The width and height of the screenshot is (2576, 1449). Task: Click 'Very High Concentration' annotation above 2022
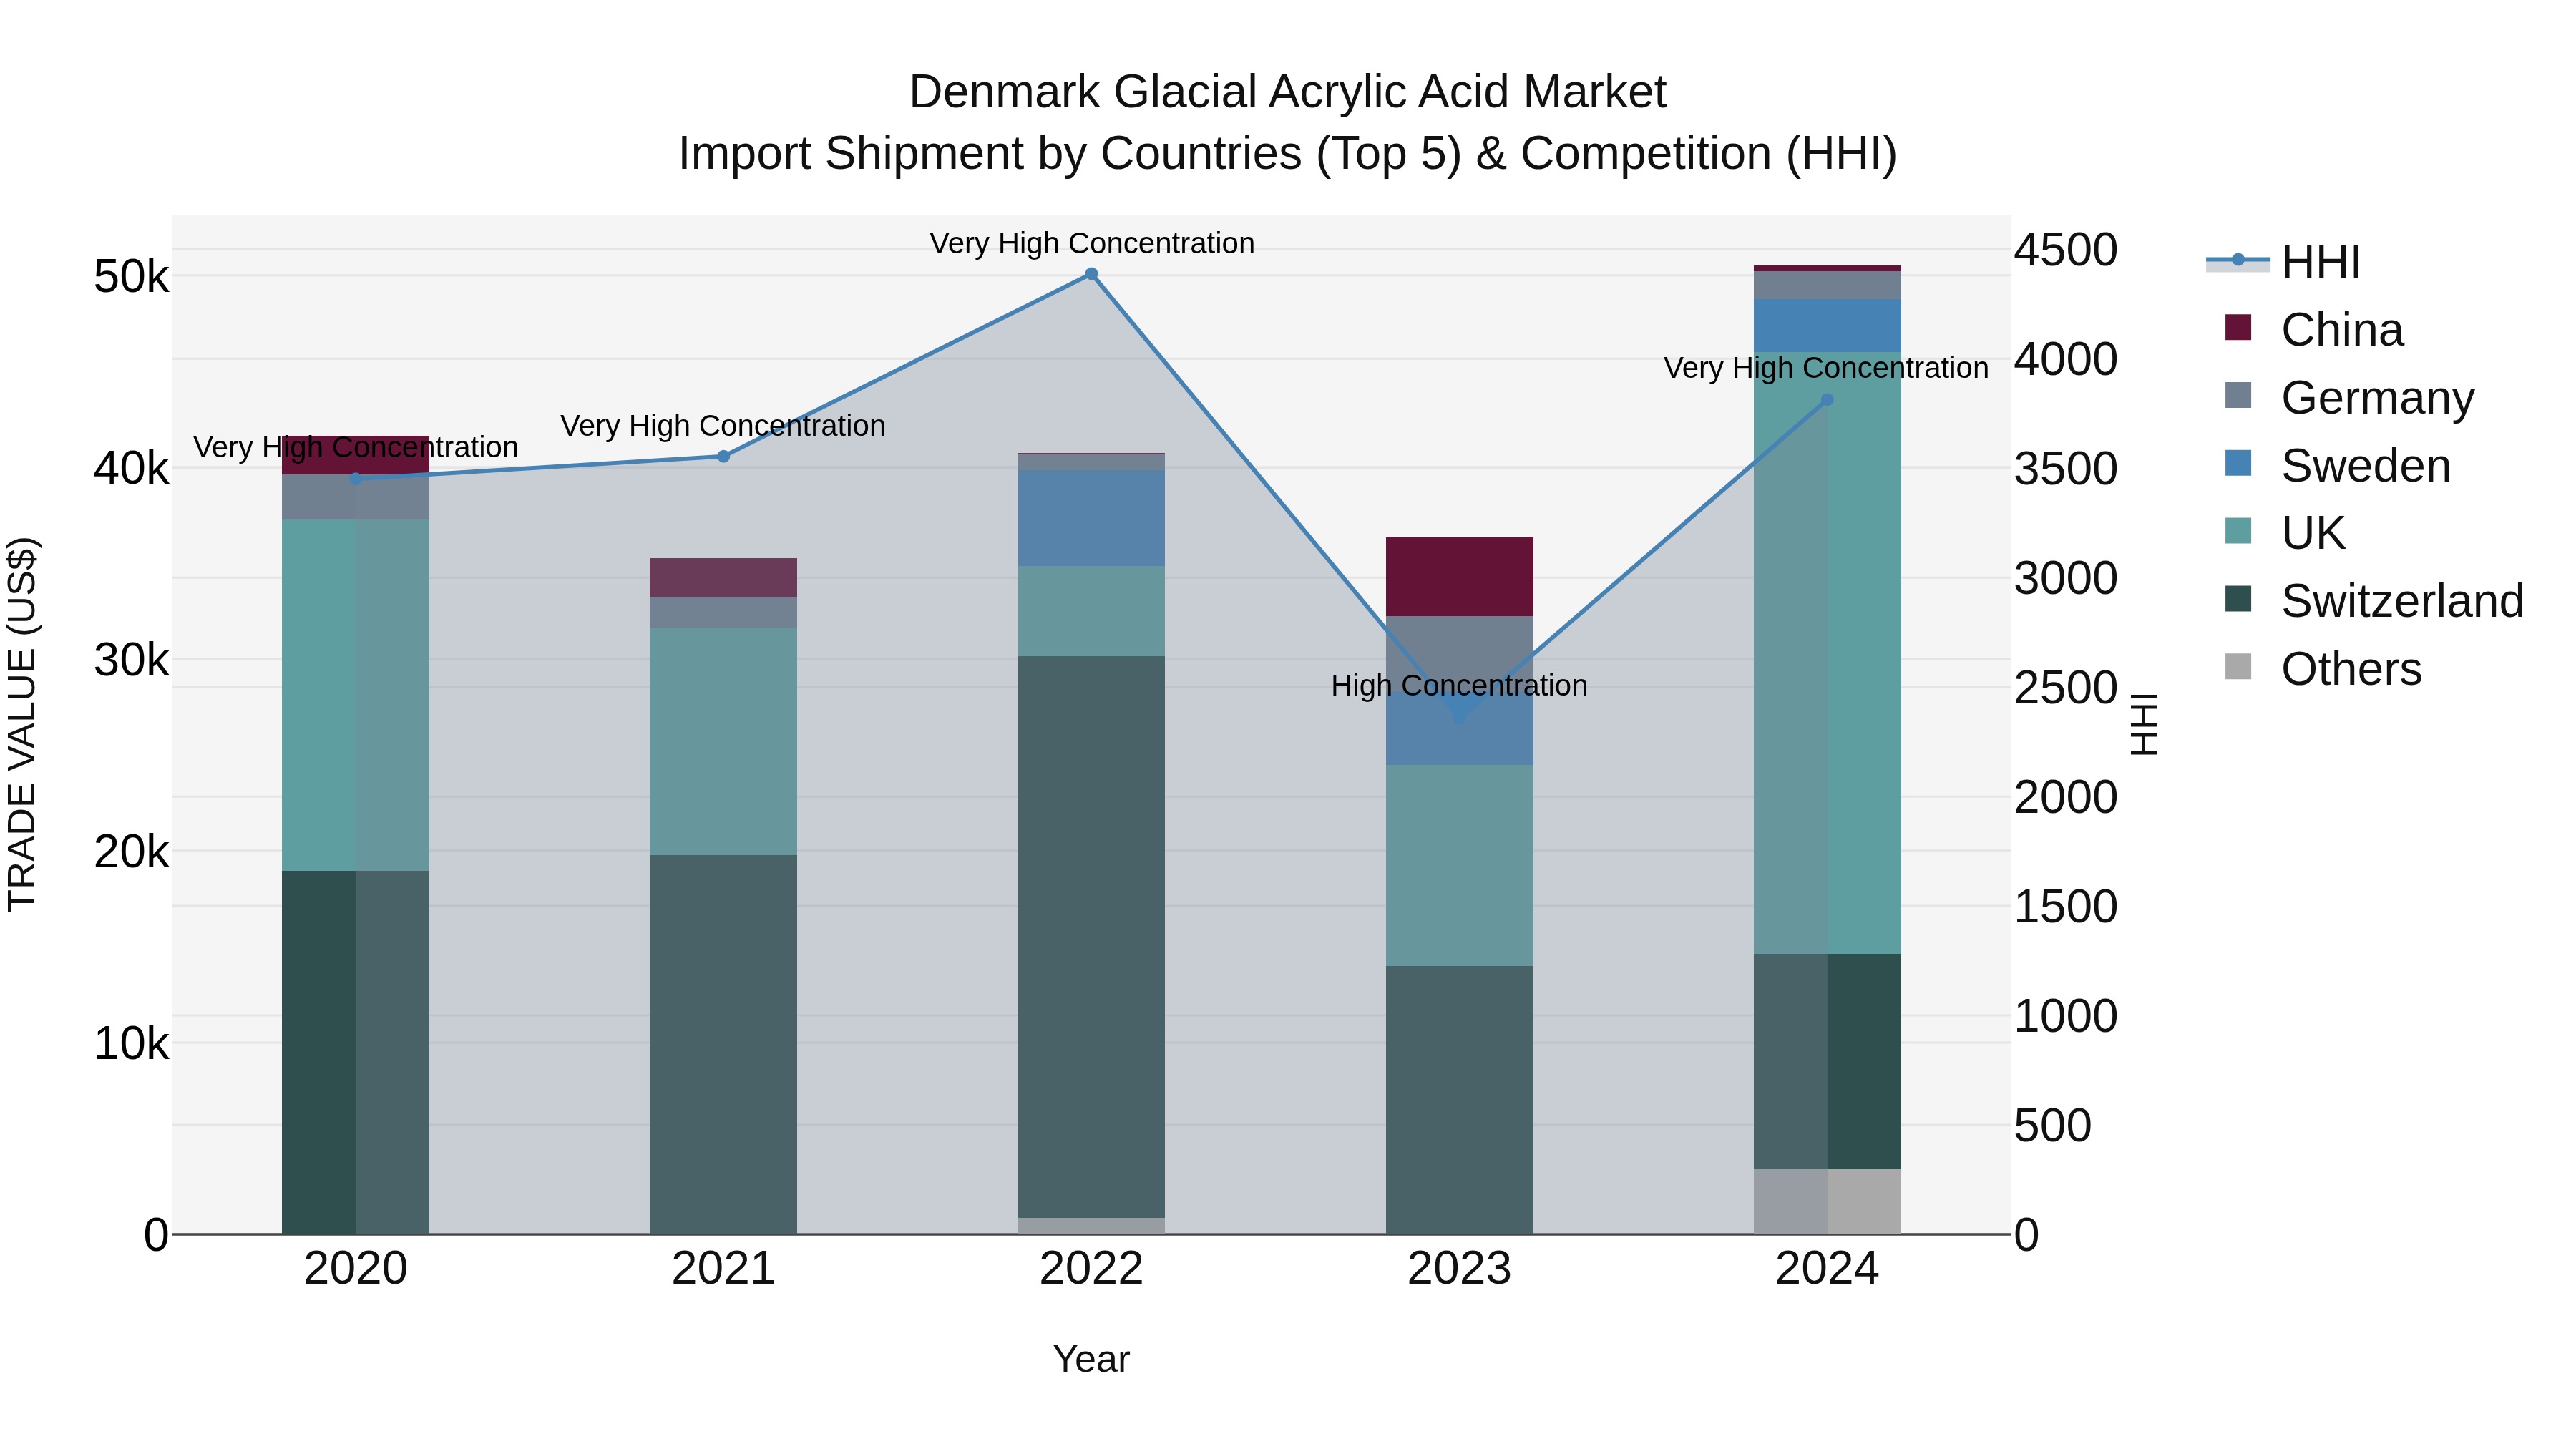(1092, 244)
